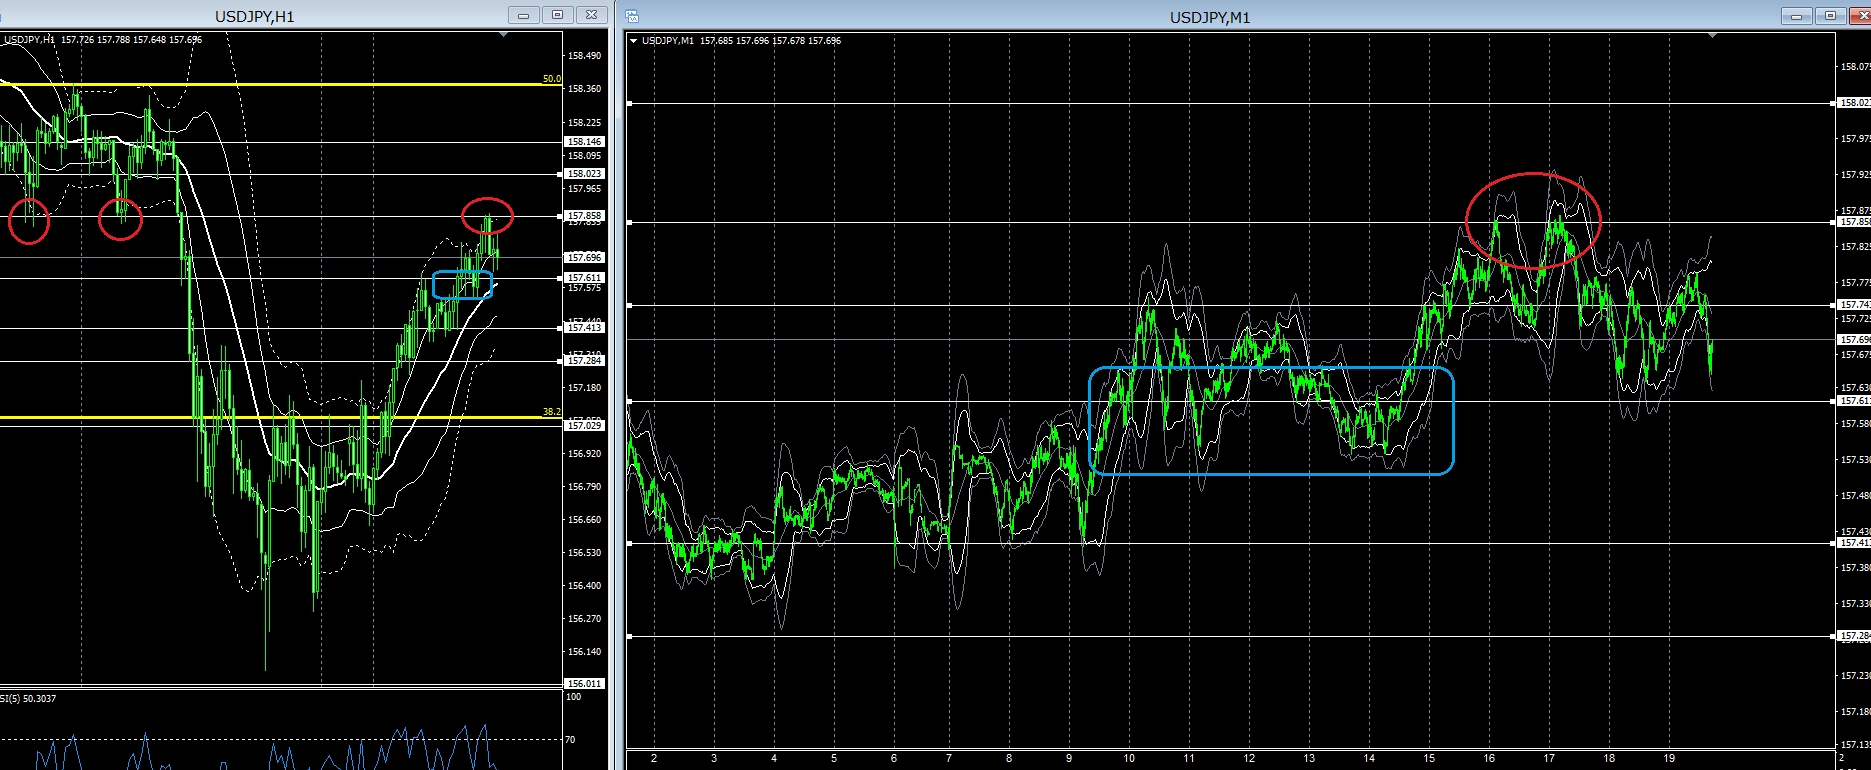Click the M1 OHLC readout starting 157.685
1871x770 pixels.
(770, 41)
